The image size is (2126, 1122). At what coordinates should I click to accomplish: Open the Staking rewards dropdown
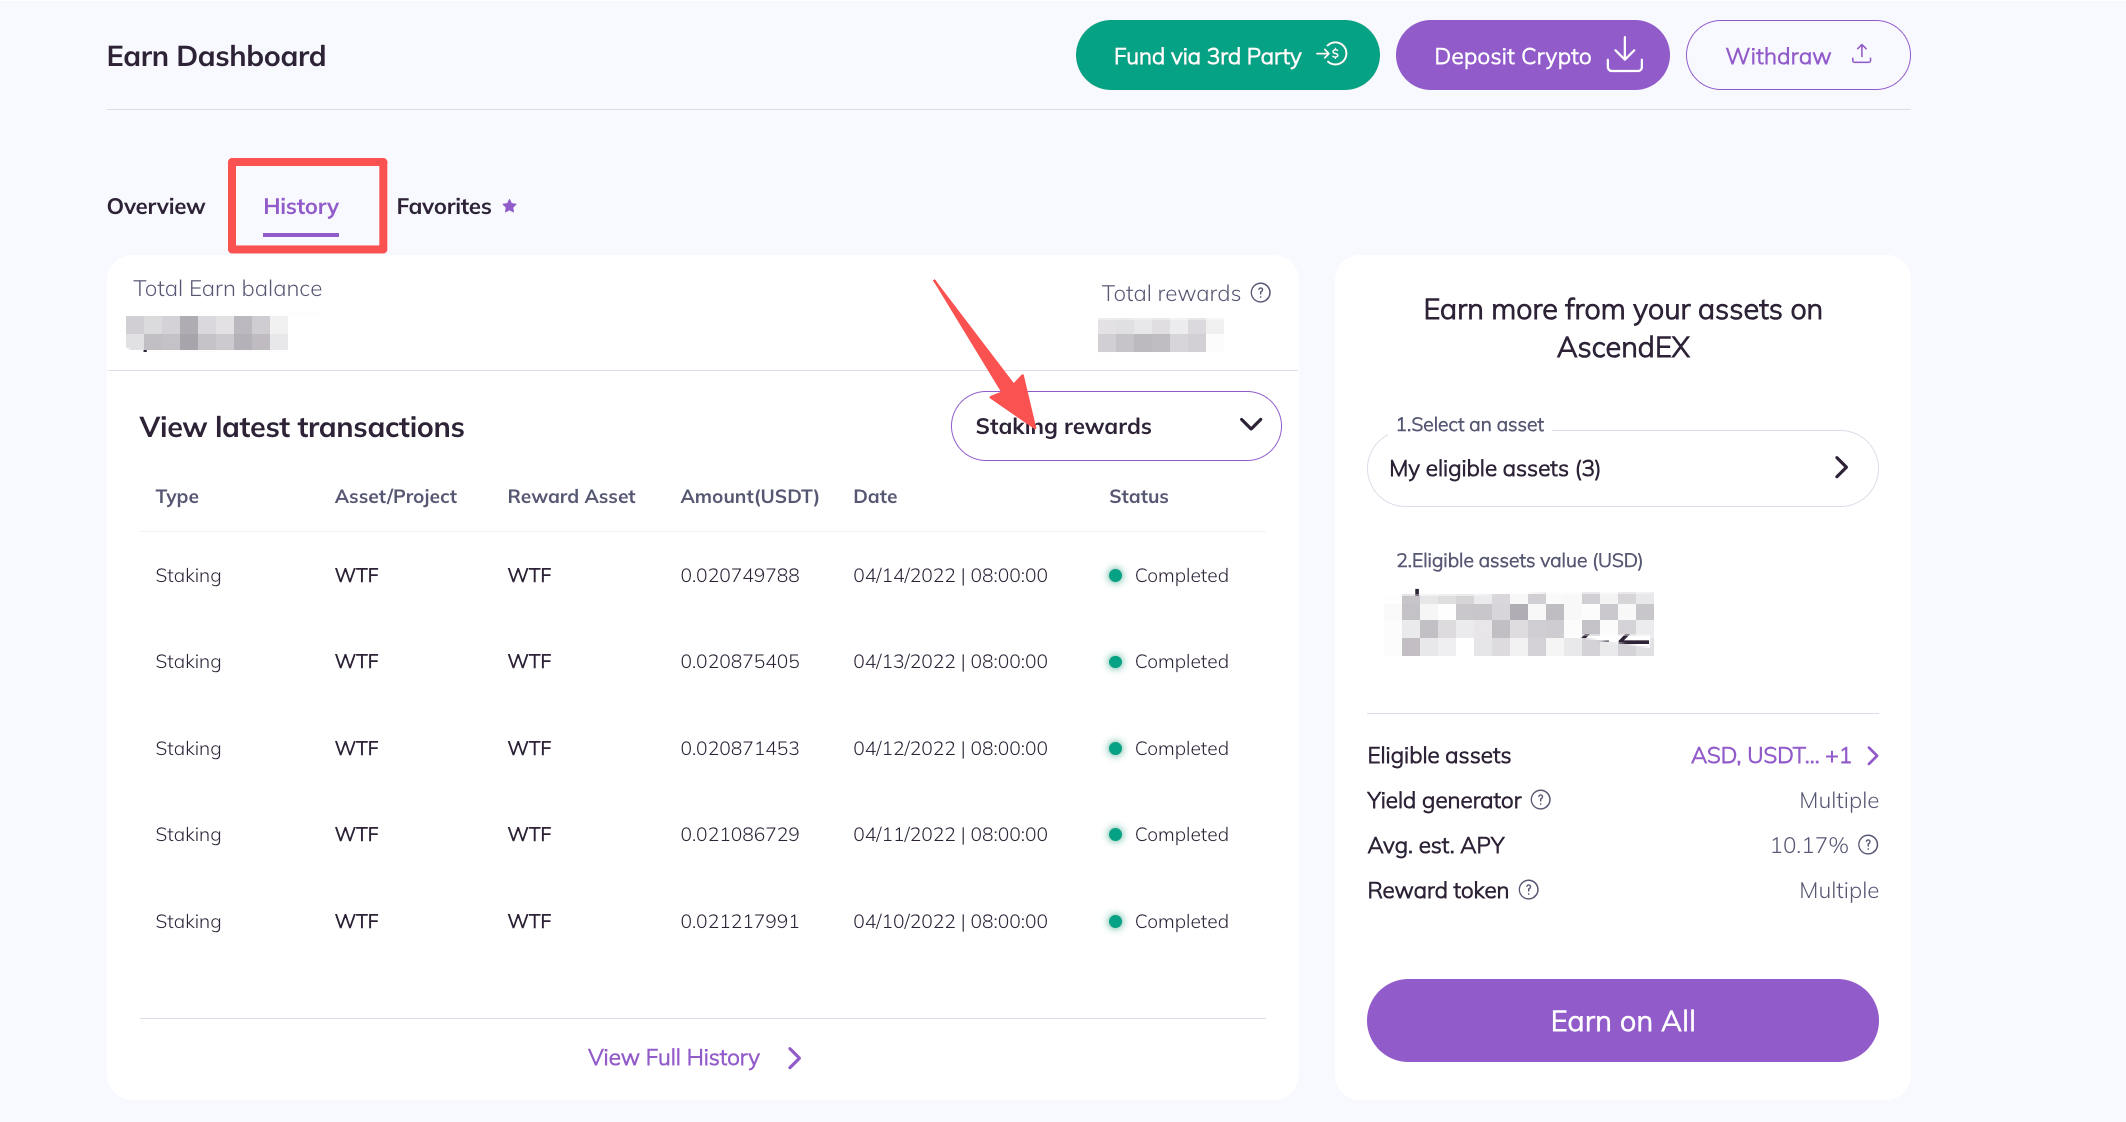pos(1115,426)
